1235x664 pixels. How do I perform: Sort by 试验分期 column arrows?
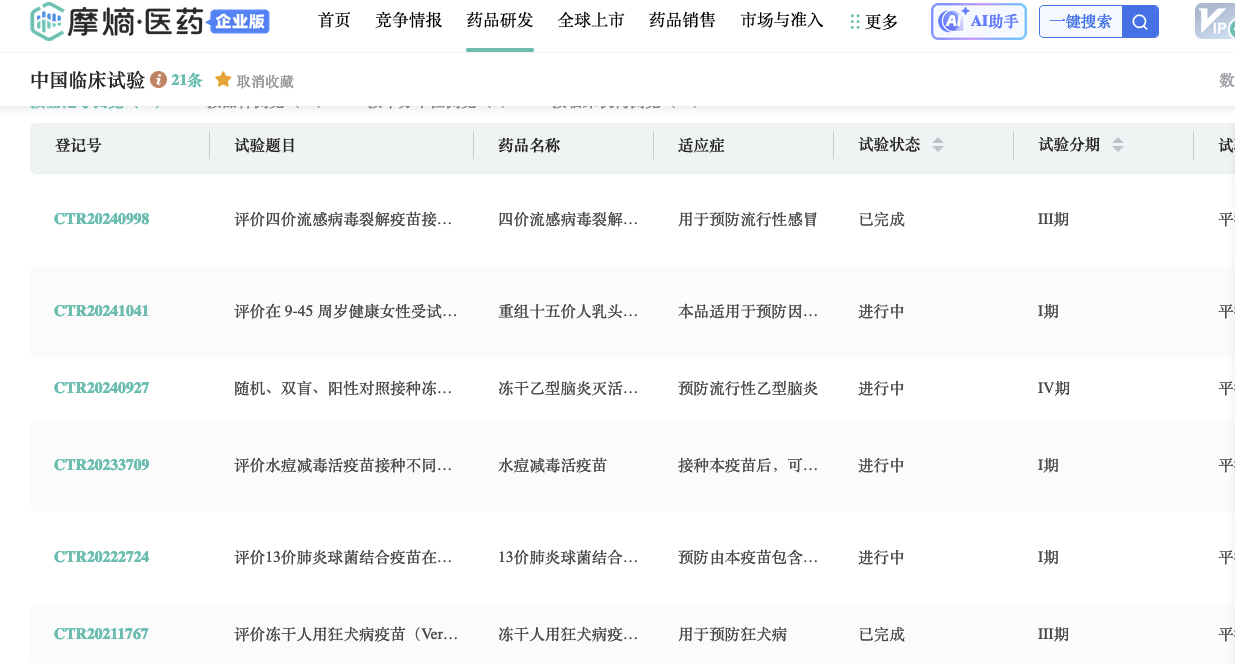(x=1118, y=145)
